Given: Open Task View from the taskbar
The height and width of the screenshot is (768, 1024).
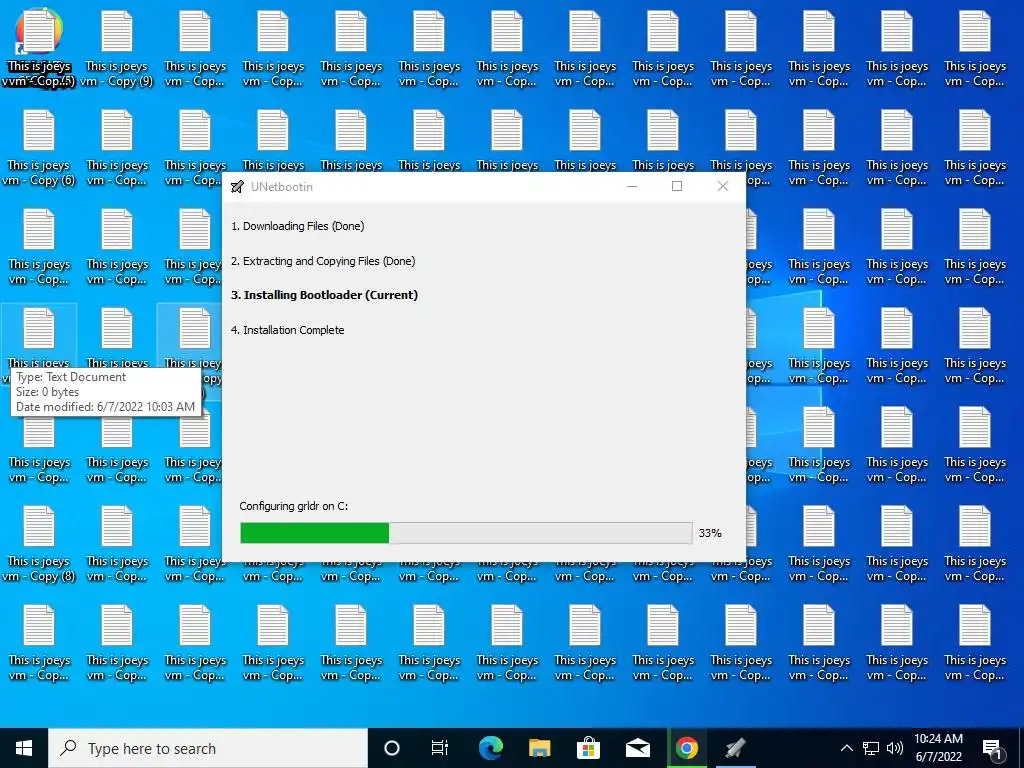Looking at the screenshot, I should (440, 748).
